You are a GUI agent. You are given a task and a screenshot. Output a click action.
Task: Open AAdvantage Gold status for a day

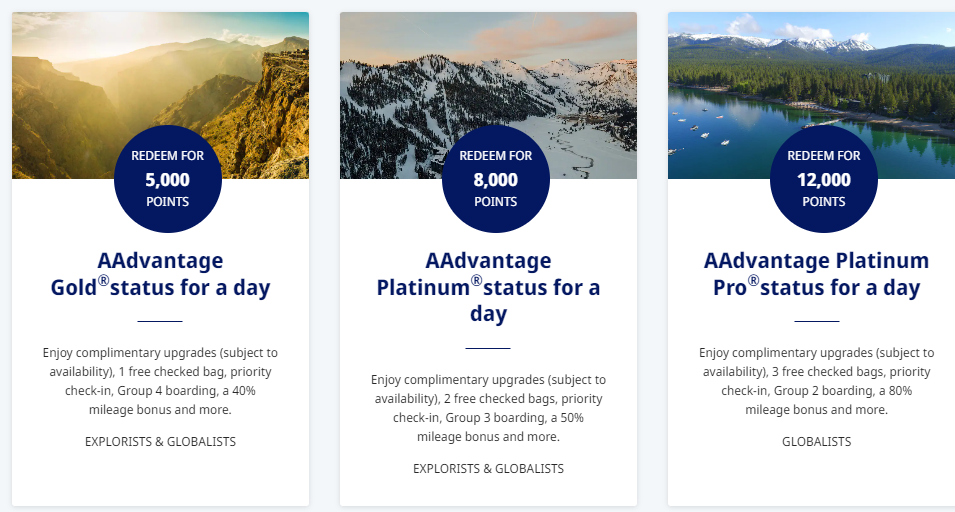click(160, 274)
